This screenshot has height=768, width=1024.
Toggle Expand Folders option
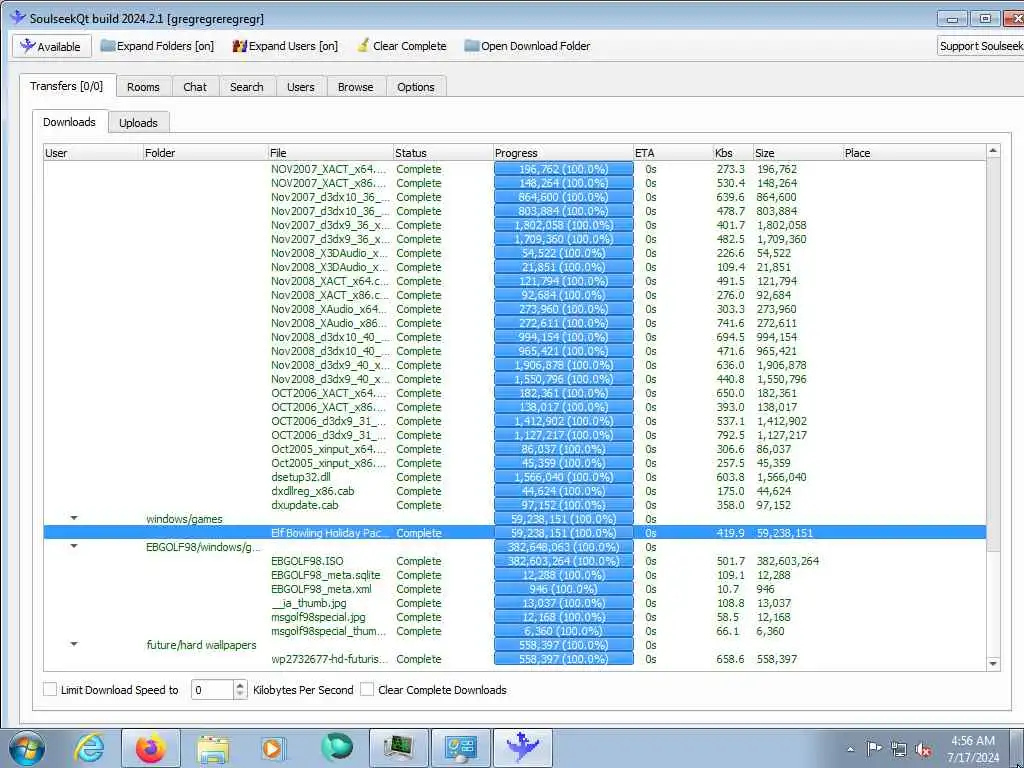pyautogui.click(x=157, y=46)
